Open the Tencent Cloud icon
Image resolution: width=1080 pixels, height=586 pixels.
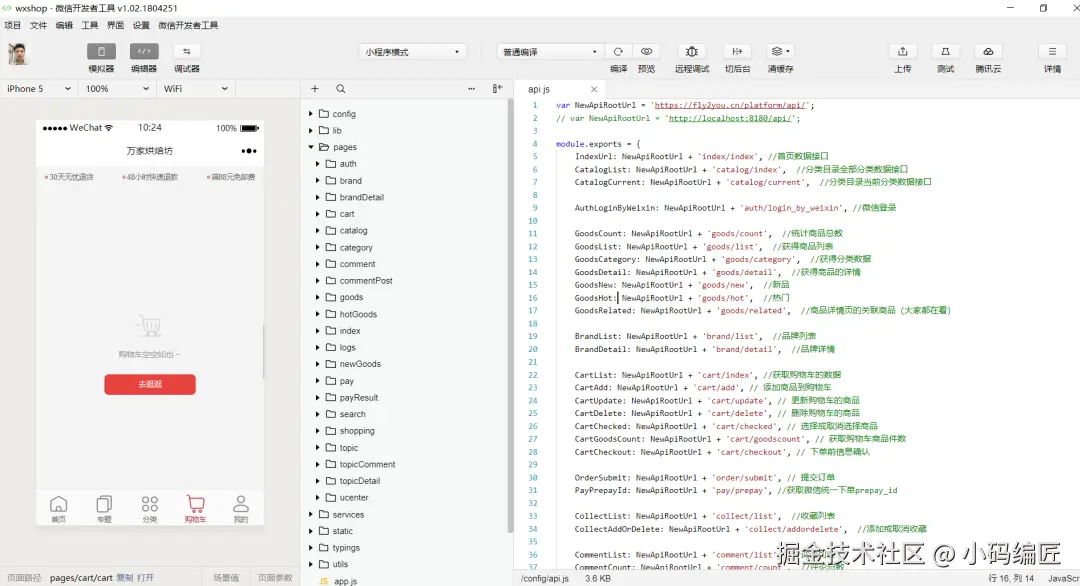(988, 52)
